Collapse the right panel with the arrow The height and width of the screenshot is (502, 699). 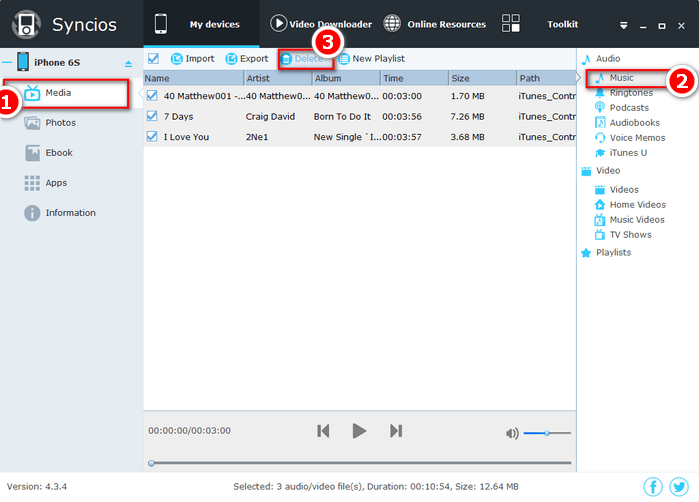tap(578, 78)
